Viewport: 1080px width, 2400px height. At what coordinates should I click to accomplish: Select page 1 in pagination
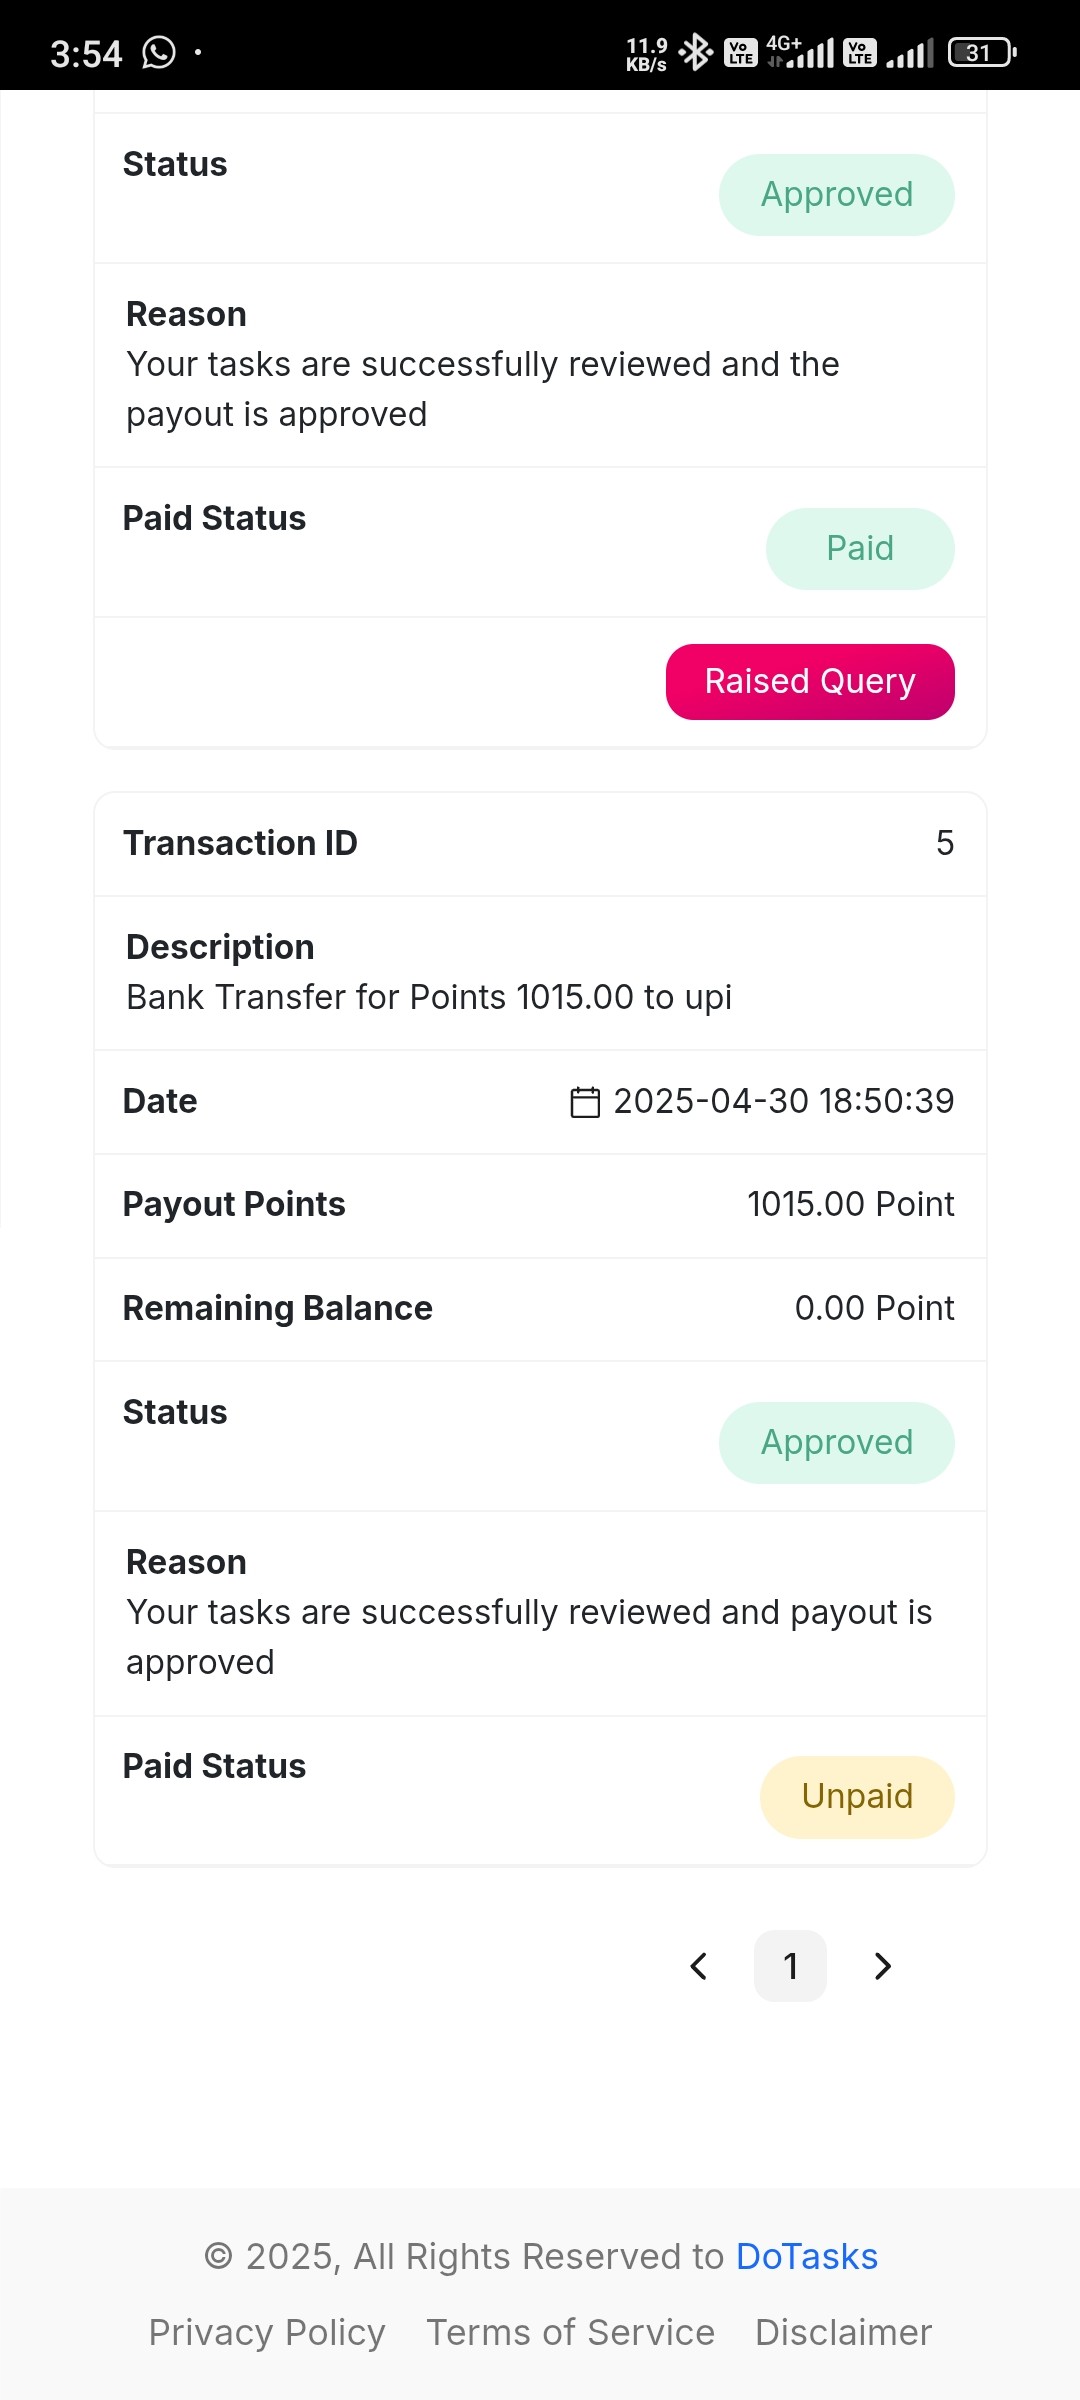point(790,1966)
